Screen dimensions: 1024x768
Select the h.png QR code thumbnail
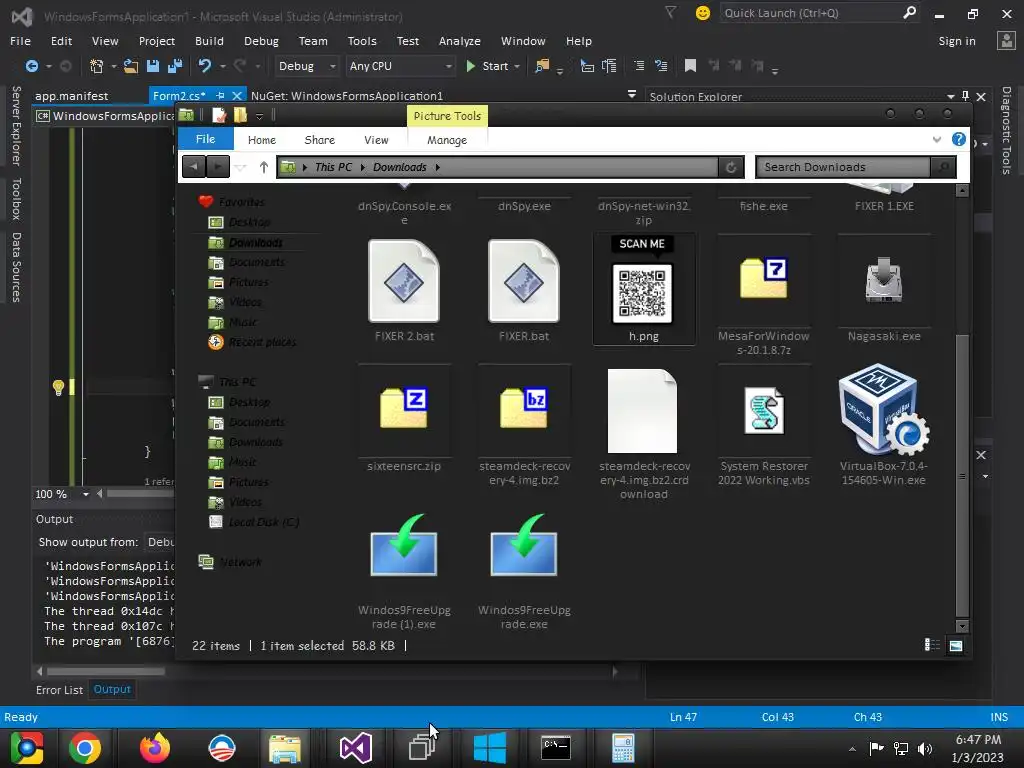[x=643, y=289]
